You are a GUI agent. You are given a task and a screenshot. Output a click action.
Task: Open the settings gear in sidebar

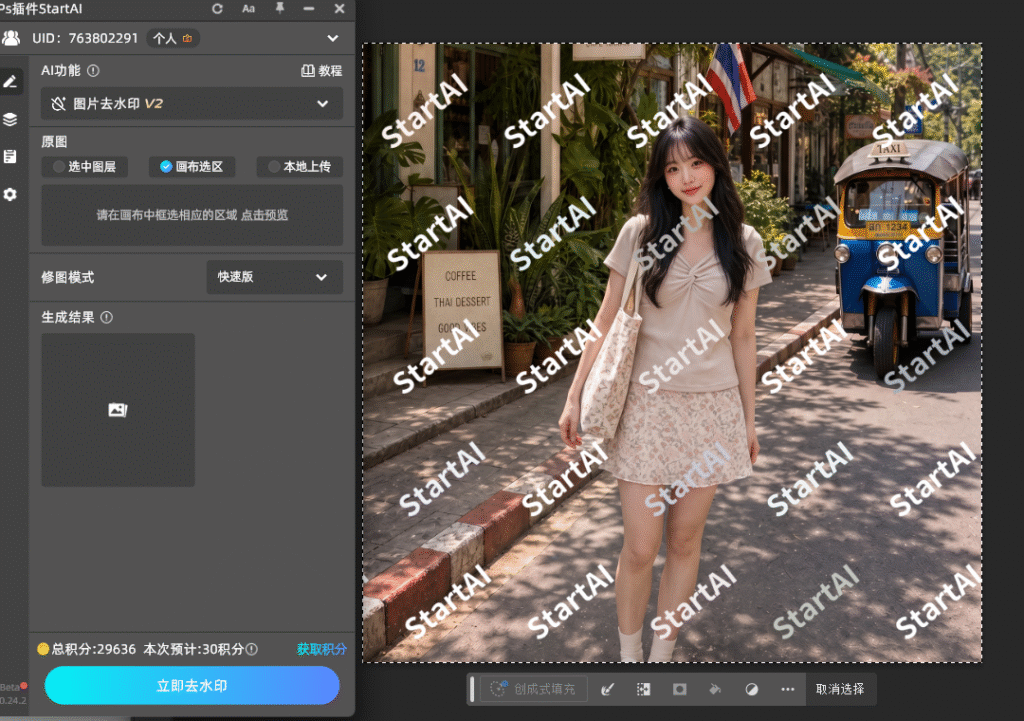click(x=10, y=195)
